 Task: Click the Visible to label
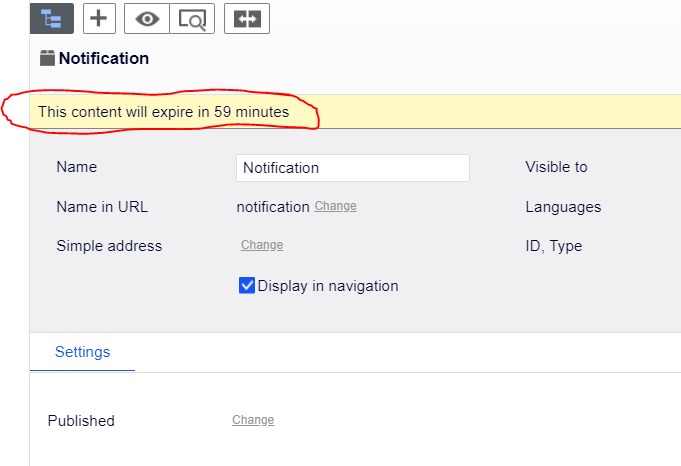point(556,167)
